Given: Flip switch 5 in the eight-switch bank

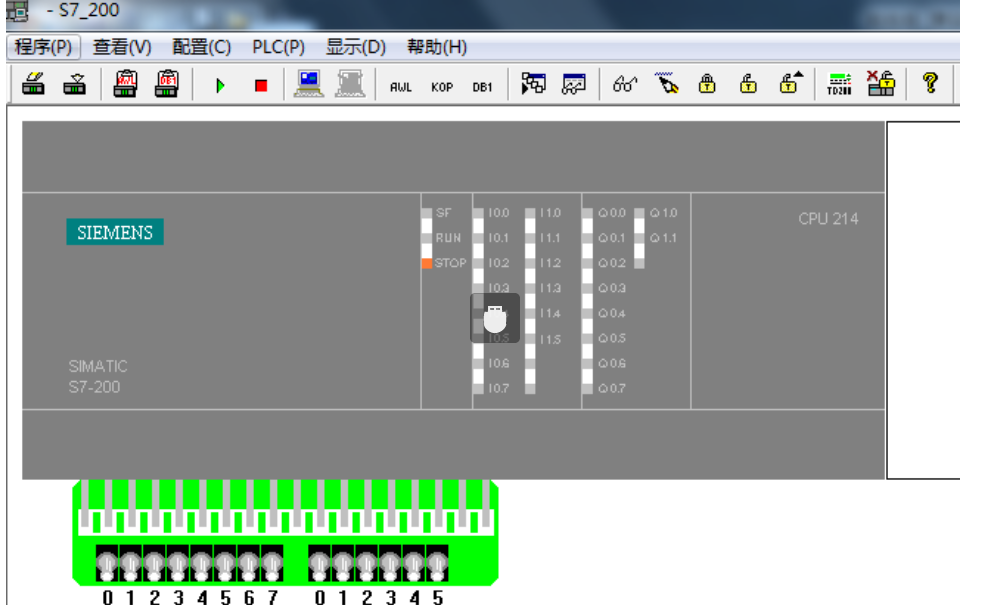Looking at the screenshot, I should [225, 564].
